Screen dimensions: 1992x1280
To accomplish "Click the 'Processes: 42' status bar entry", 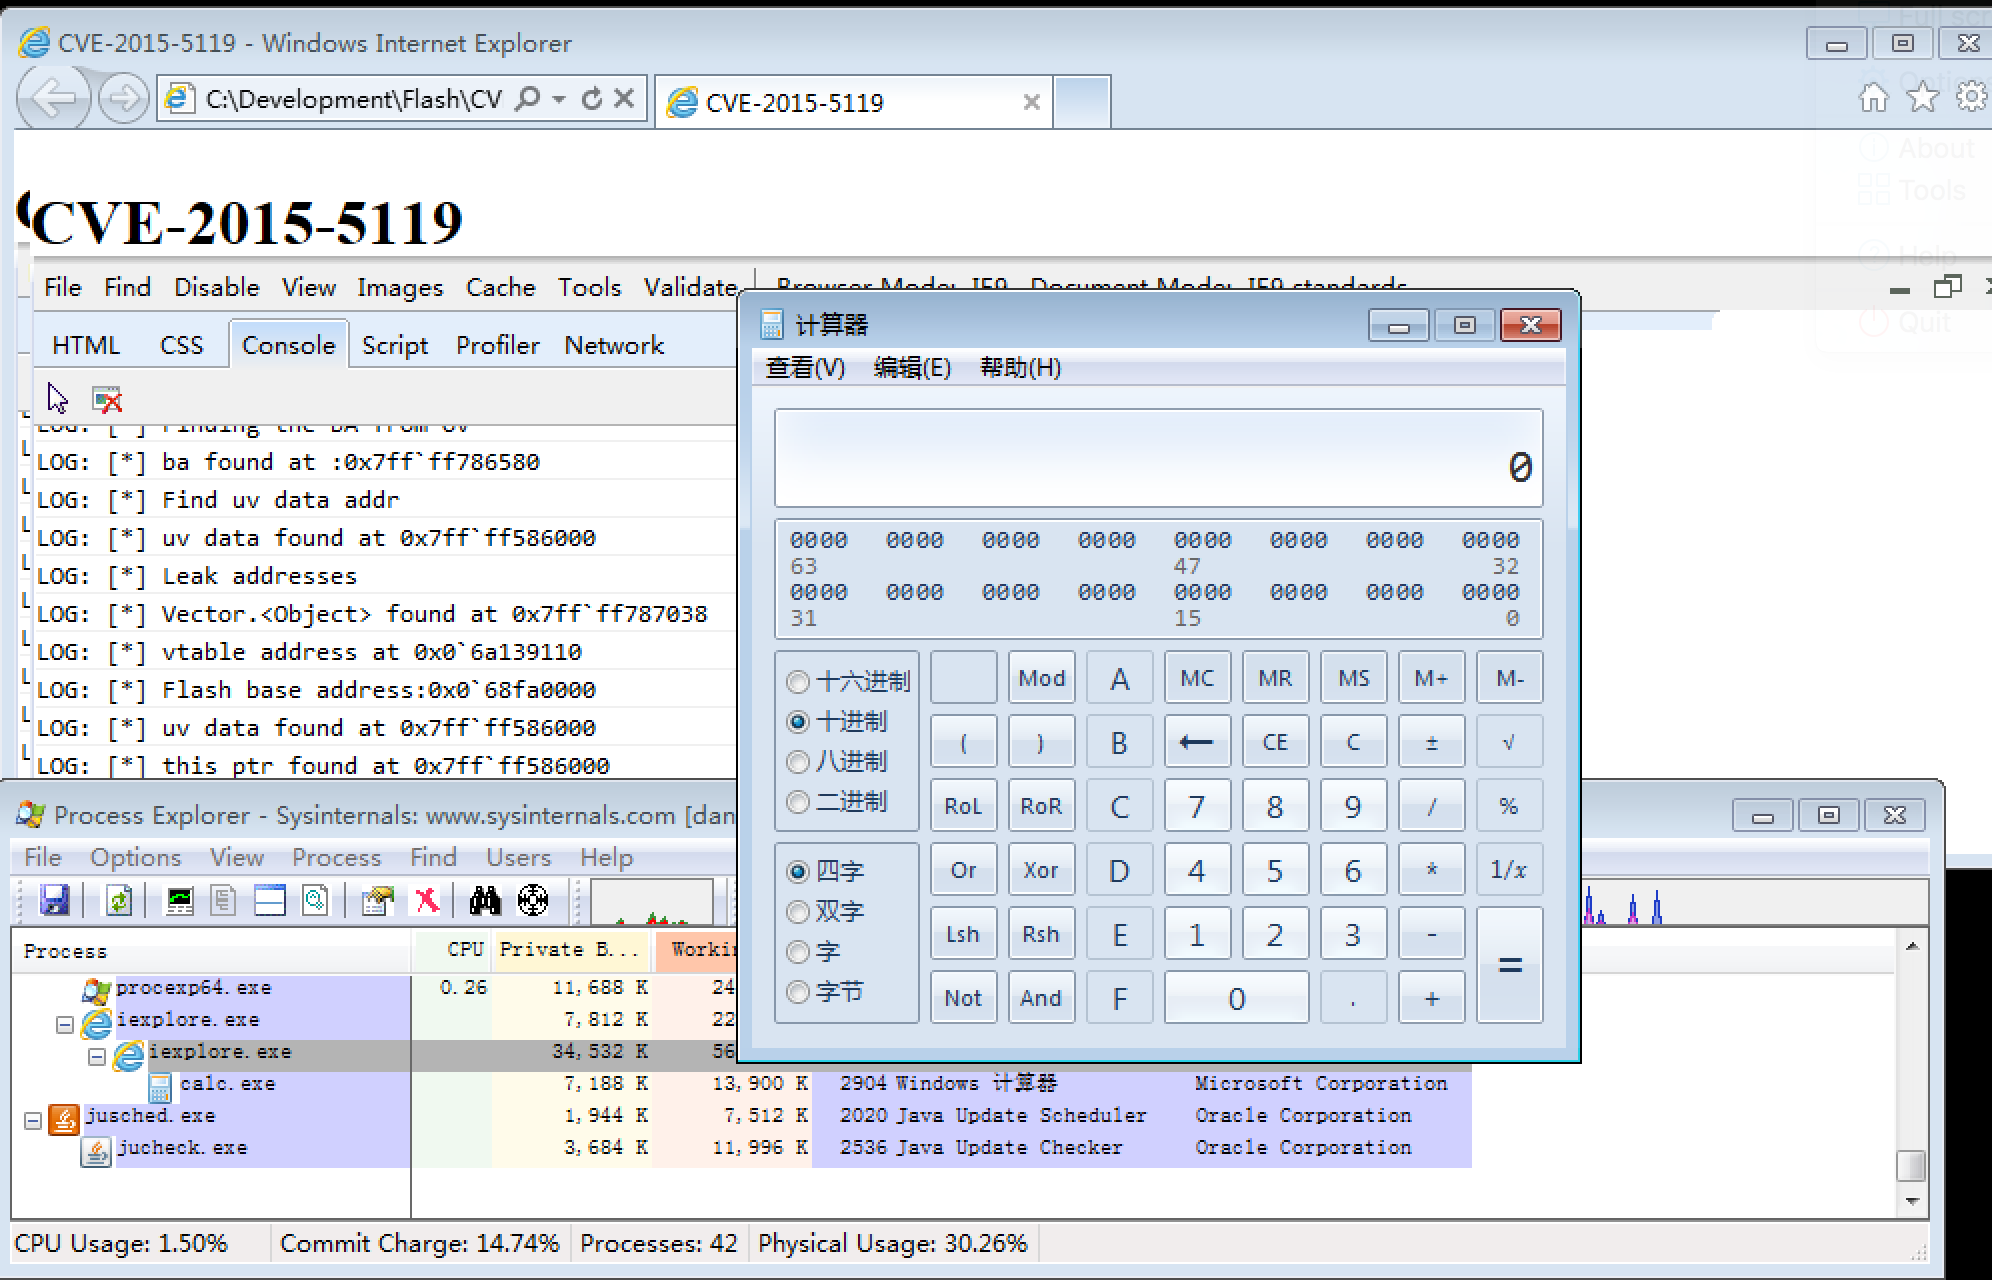I will 659,1243.
